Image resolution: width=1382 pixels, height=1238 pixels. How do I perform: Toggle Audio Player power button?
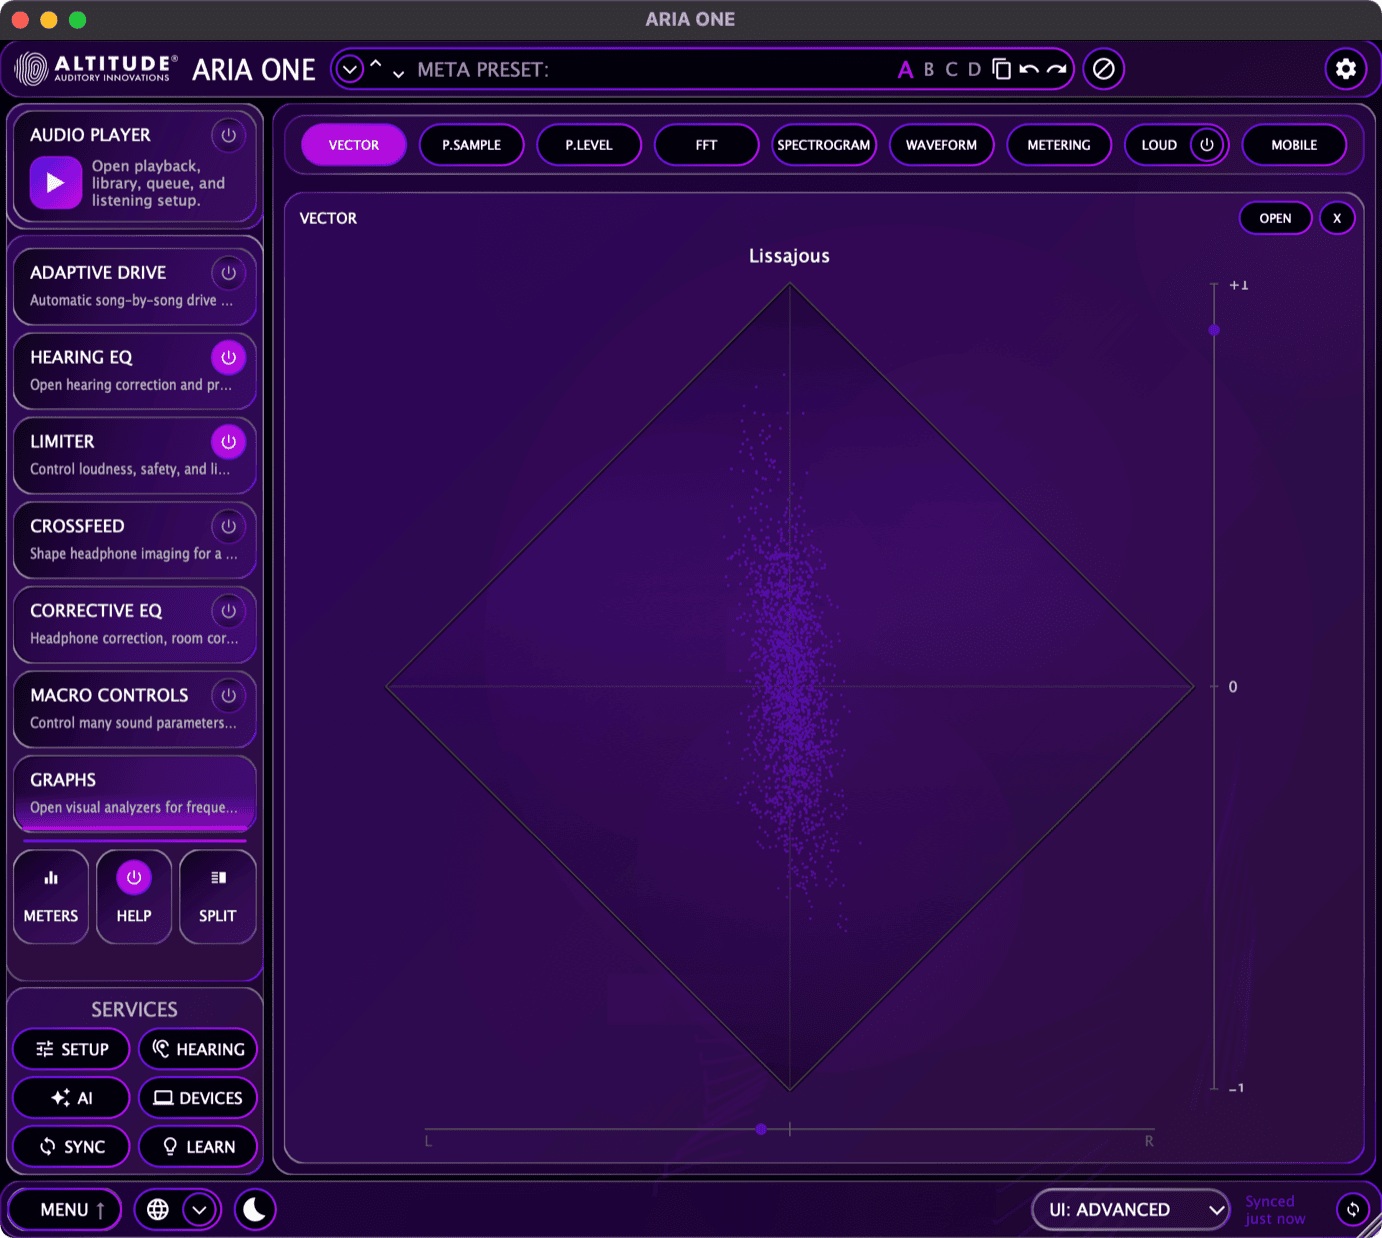pyautogui.click(x=228, y=135)
